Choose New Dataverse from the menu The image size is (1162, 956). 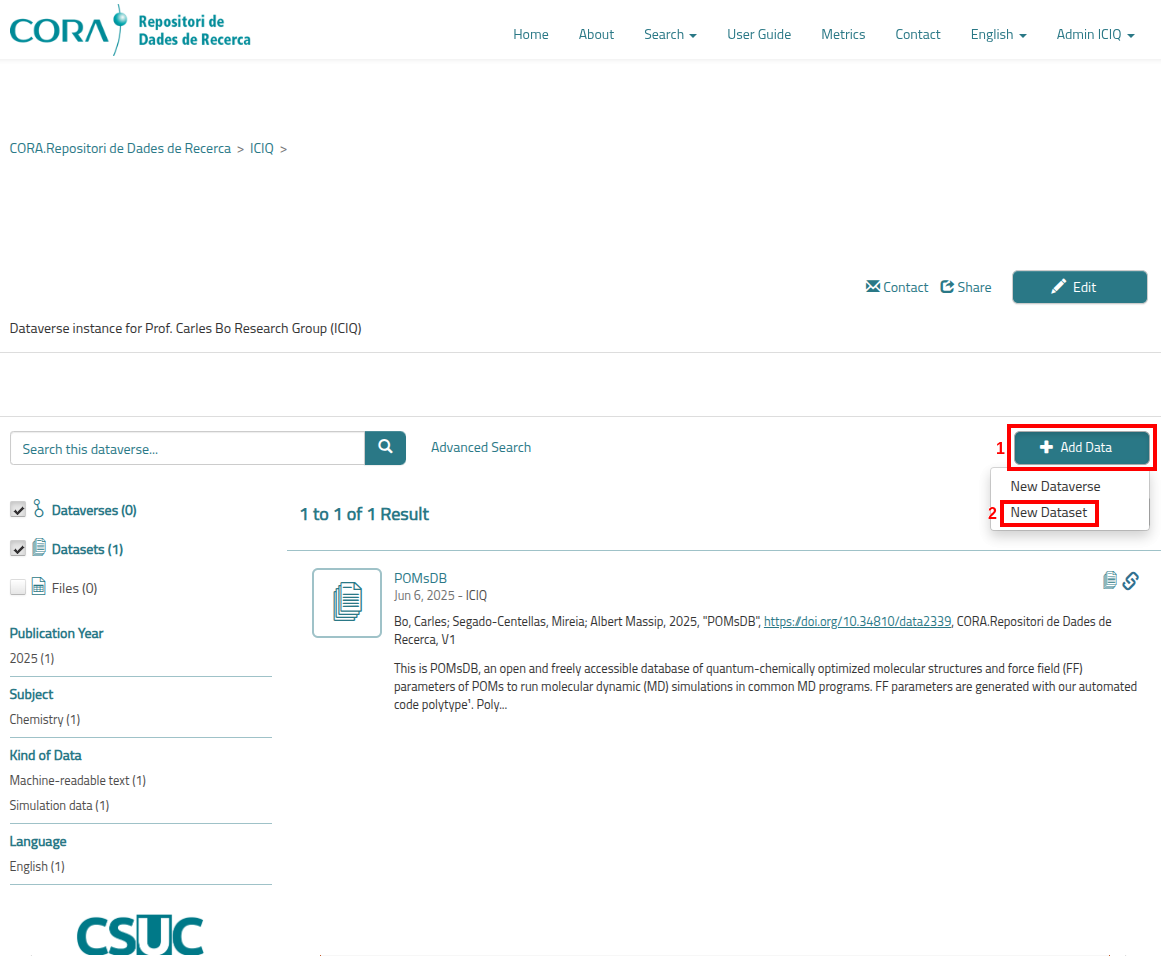pyautogui.click(x=1055, y=486)
